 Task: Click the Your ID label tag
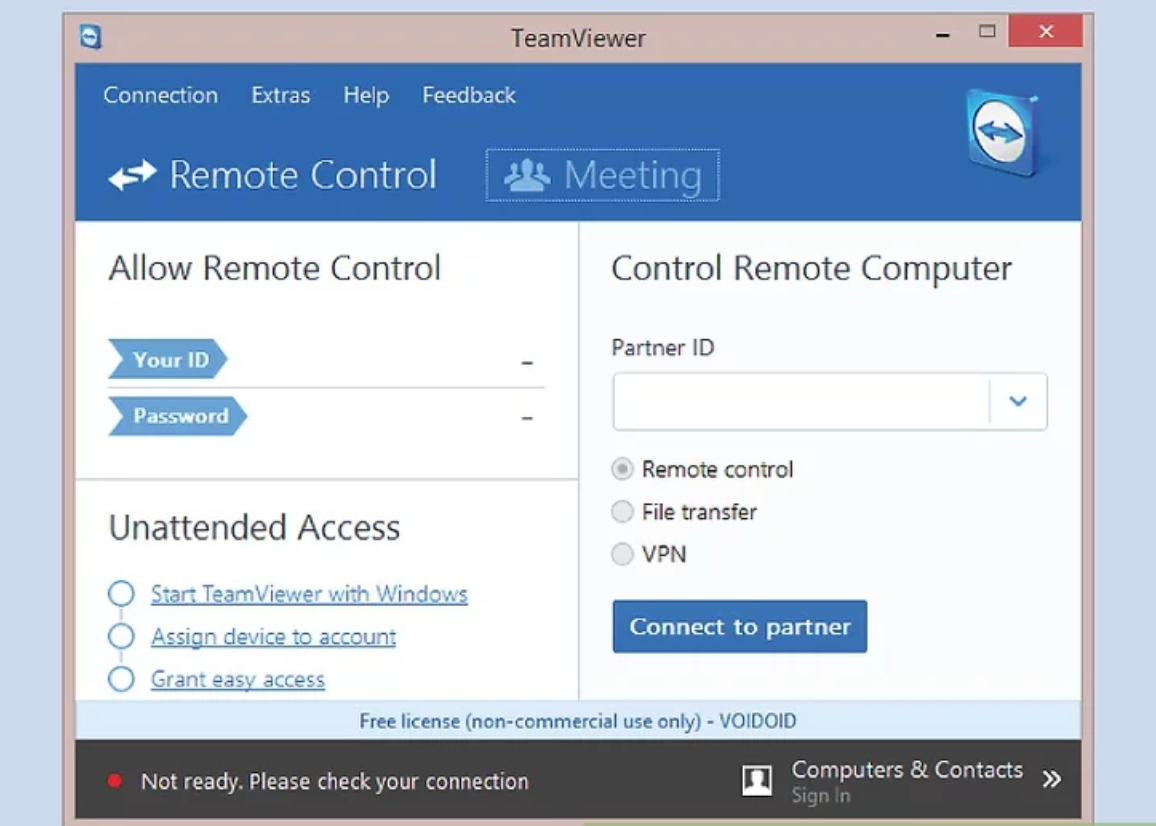167,359
